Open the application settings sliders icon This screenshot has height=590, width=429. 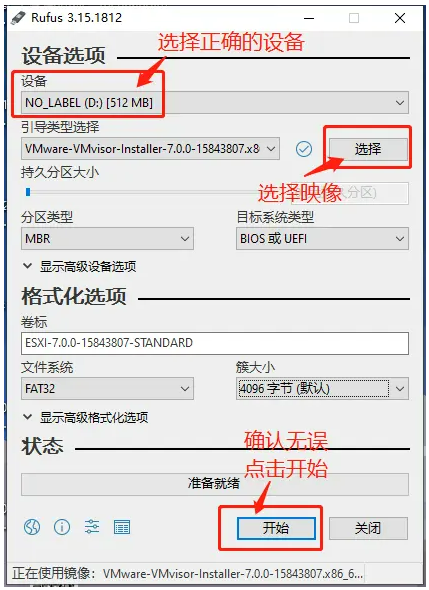click(92, 527)
